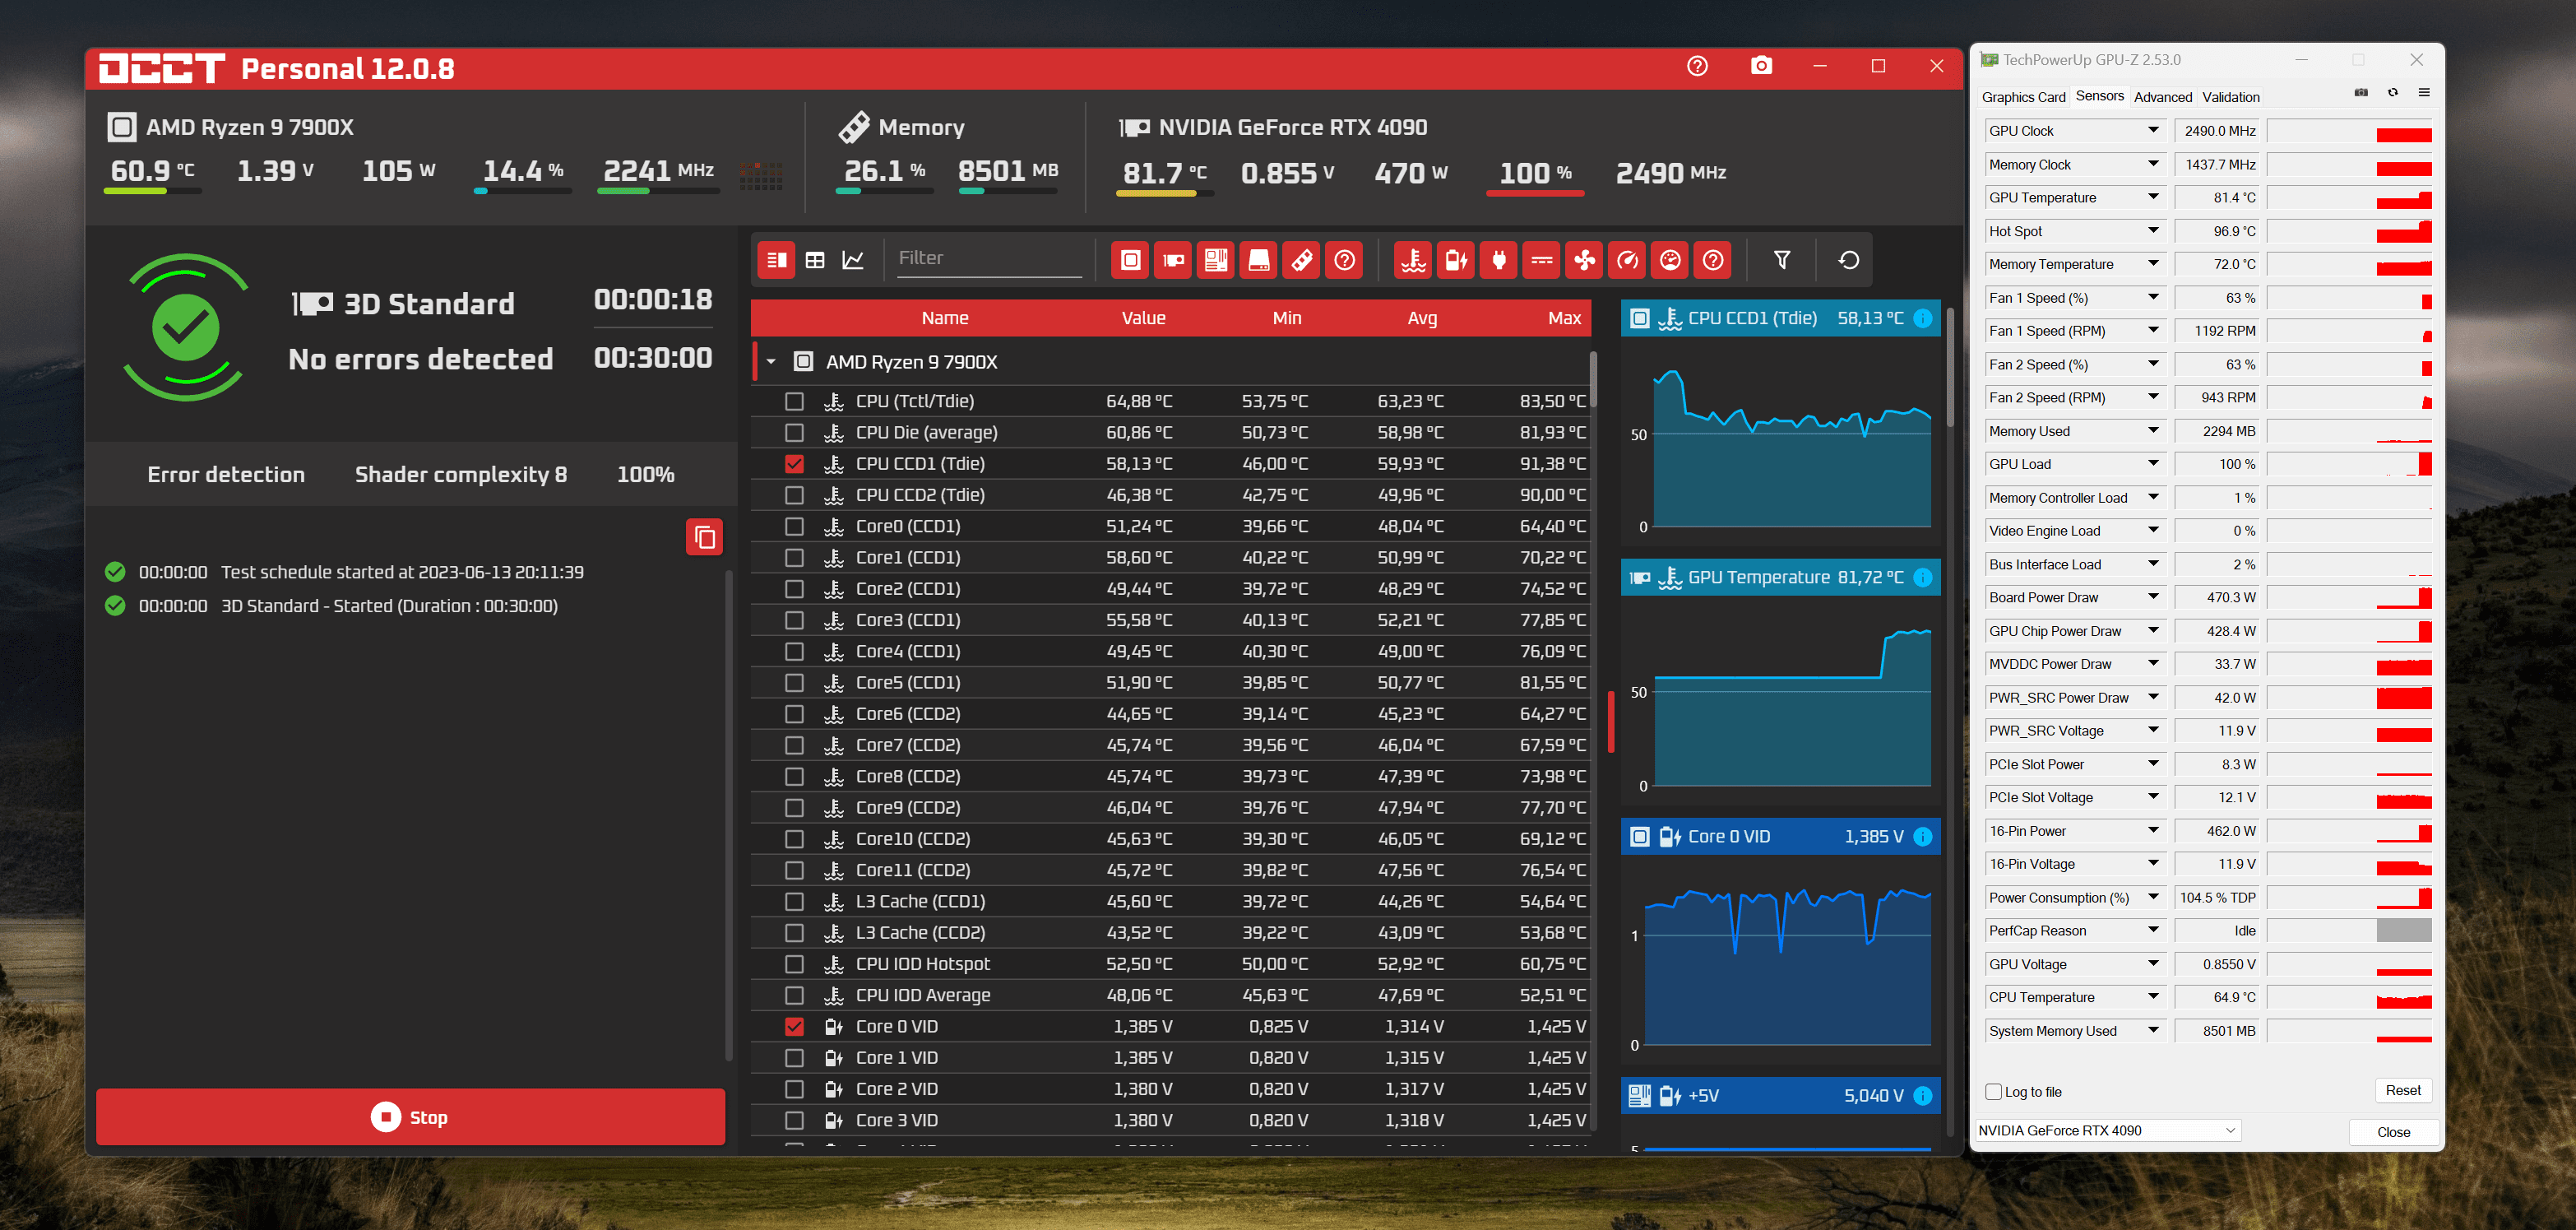Click the unknown-hardware question mark filter button
The width and height of the screenshot is (2576, 1230).
point(1345,260)
